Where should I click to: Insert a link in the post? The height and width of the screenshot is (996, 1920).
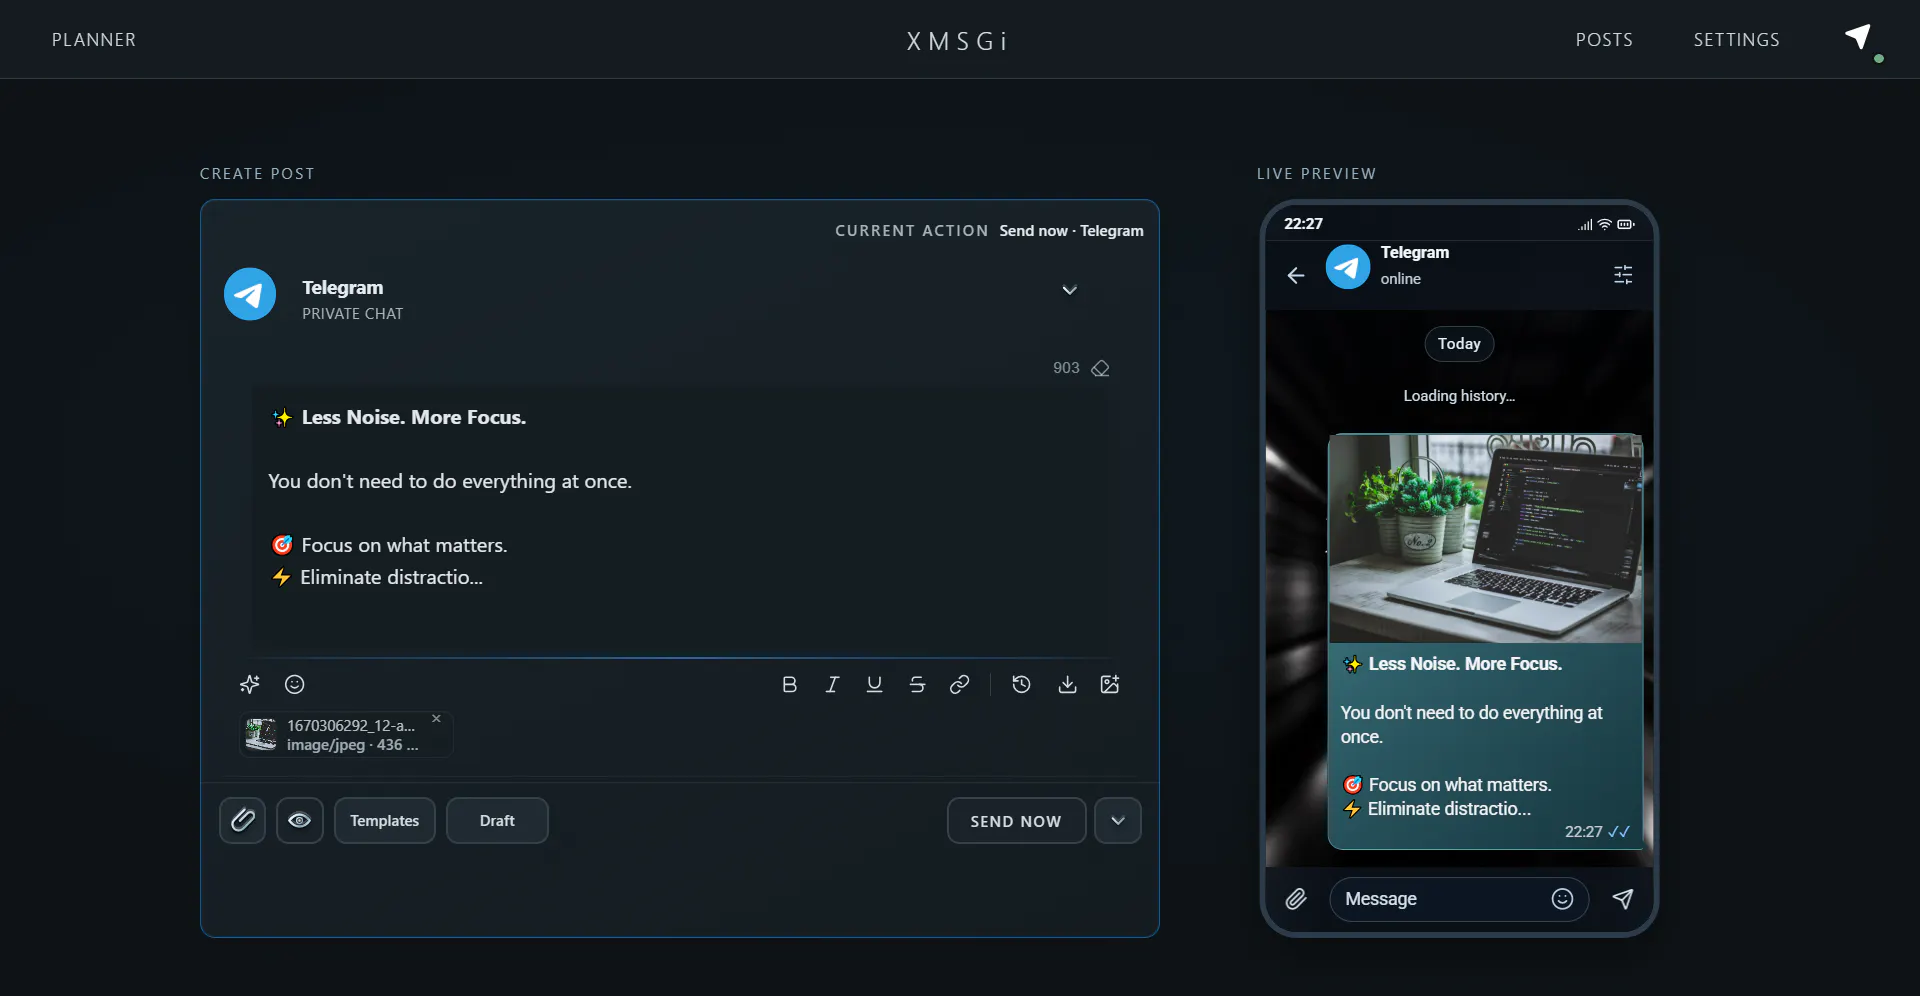959,684
